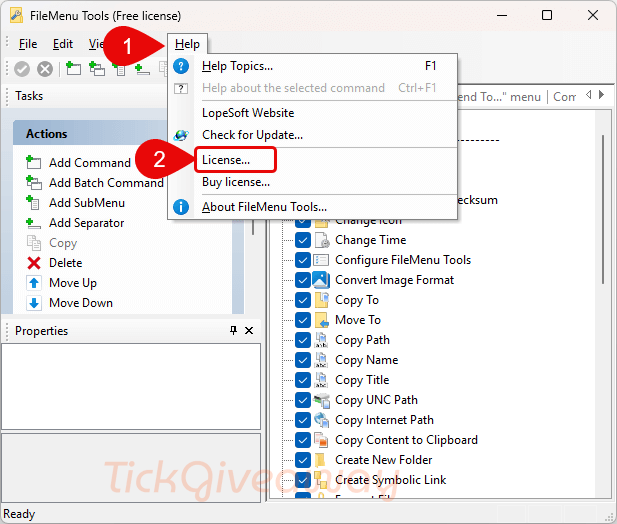617x524 pixels.
Task: Click the Add SubMenu icon in Actions
Action: [33, 203]
